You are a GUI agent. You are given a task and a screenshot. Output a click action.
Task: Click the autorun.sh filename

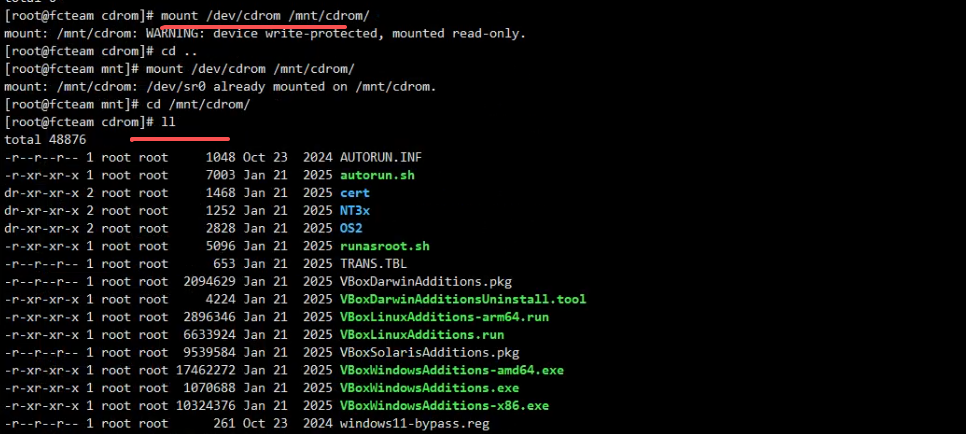pos(377,175)
